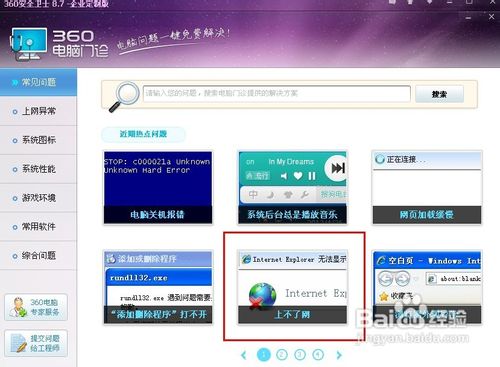Open the 游戏环境 category
Image resolution: width=500 pixels, height=367 pixels.
click(x=38, y=198)
